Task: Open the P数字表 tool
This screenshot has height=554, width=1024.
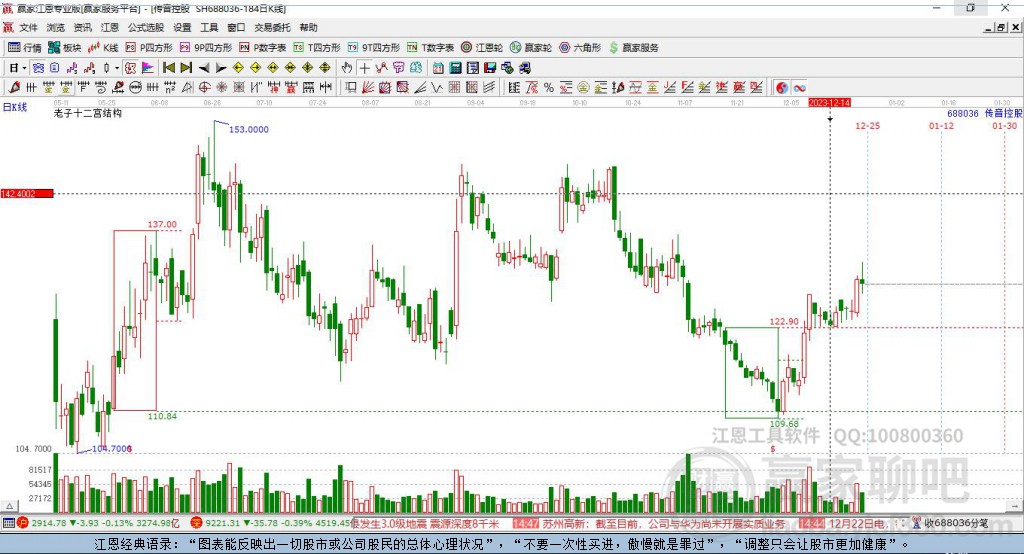Action: (263, 48)
